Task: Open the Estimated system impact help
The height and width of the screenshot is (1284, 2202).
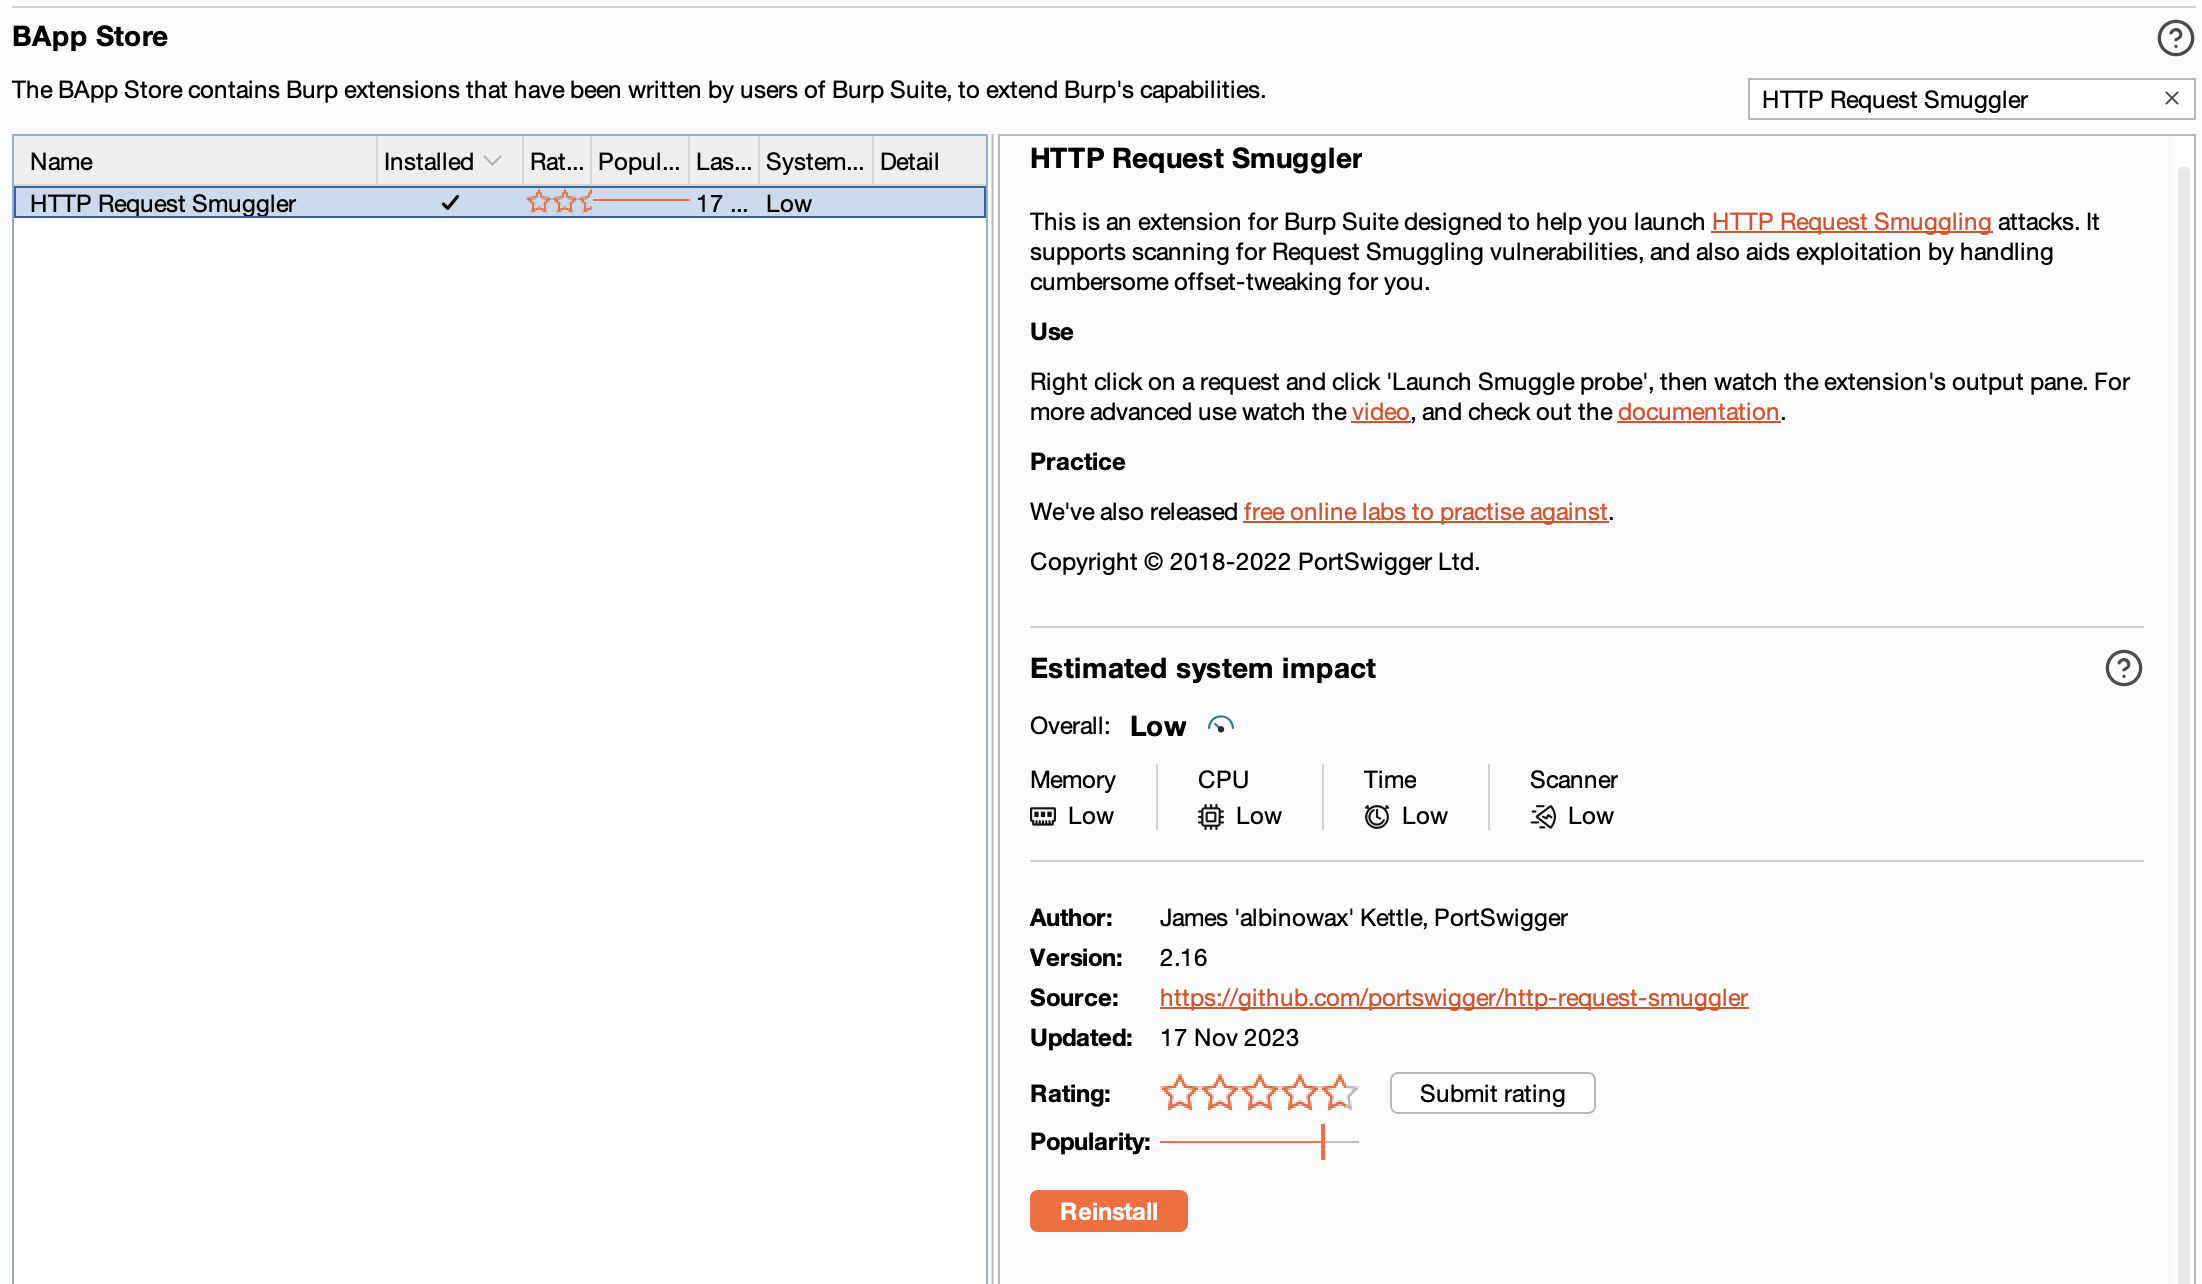Action: click(x=2124, y=668)
